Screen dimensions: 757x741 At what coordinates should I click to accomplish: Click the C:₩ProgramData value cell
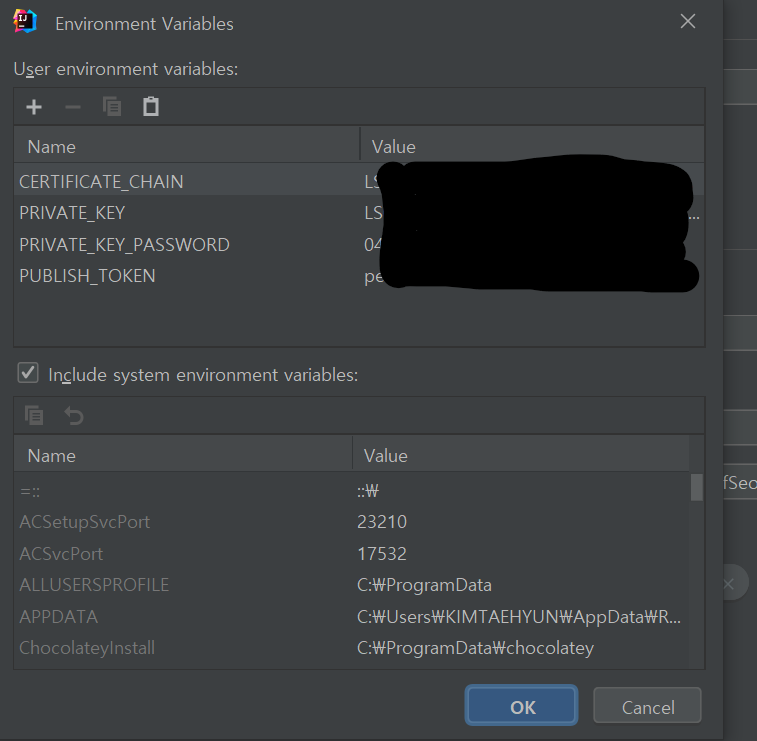(424, 585)
